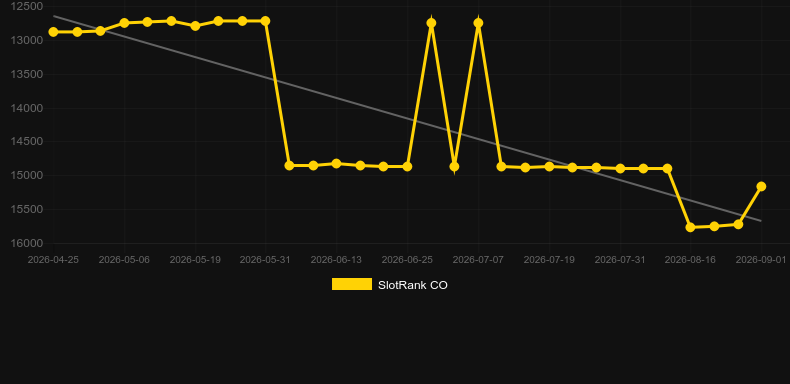Screen dimensions: 790x384
Task: Click the 2026-08-16 x-axis label
Action: point(690,260)
